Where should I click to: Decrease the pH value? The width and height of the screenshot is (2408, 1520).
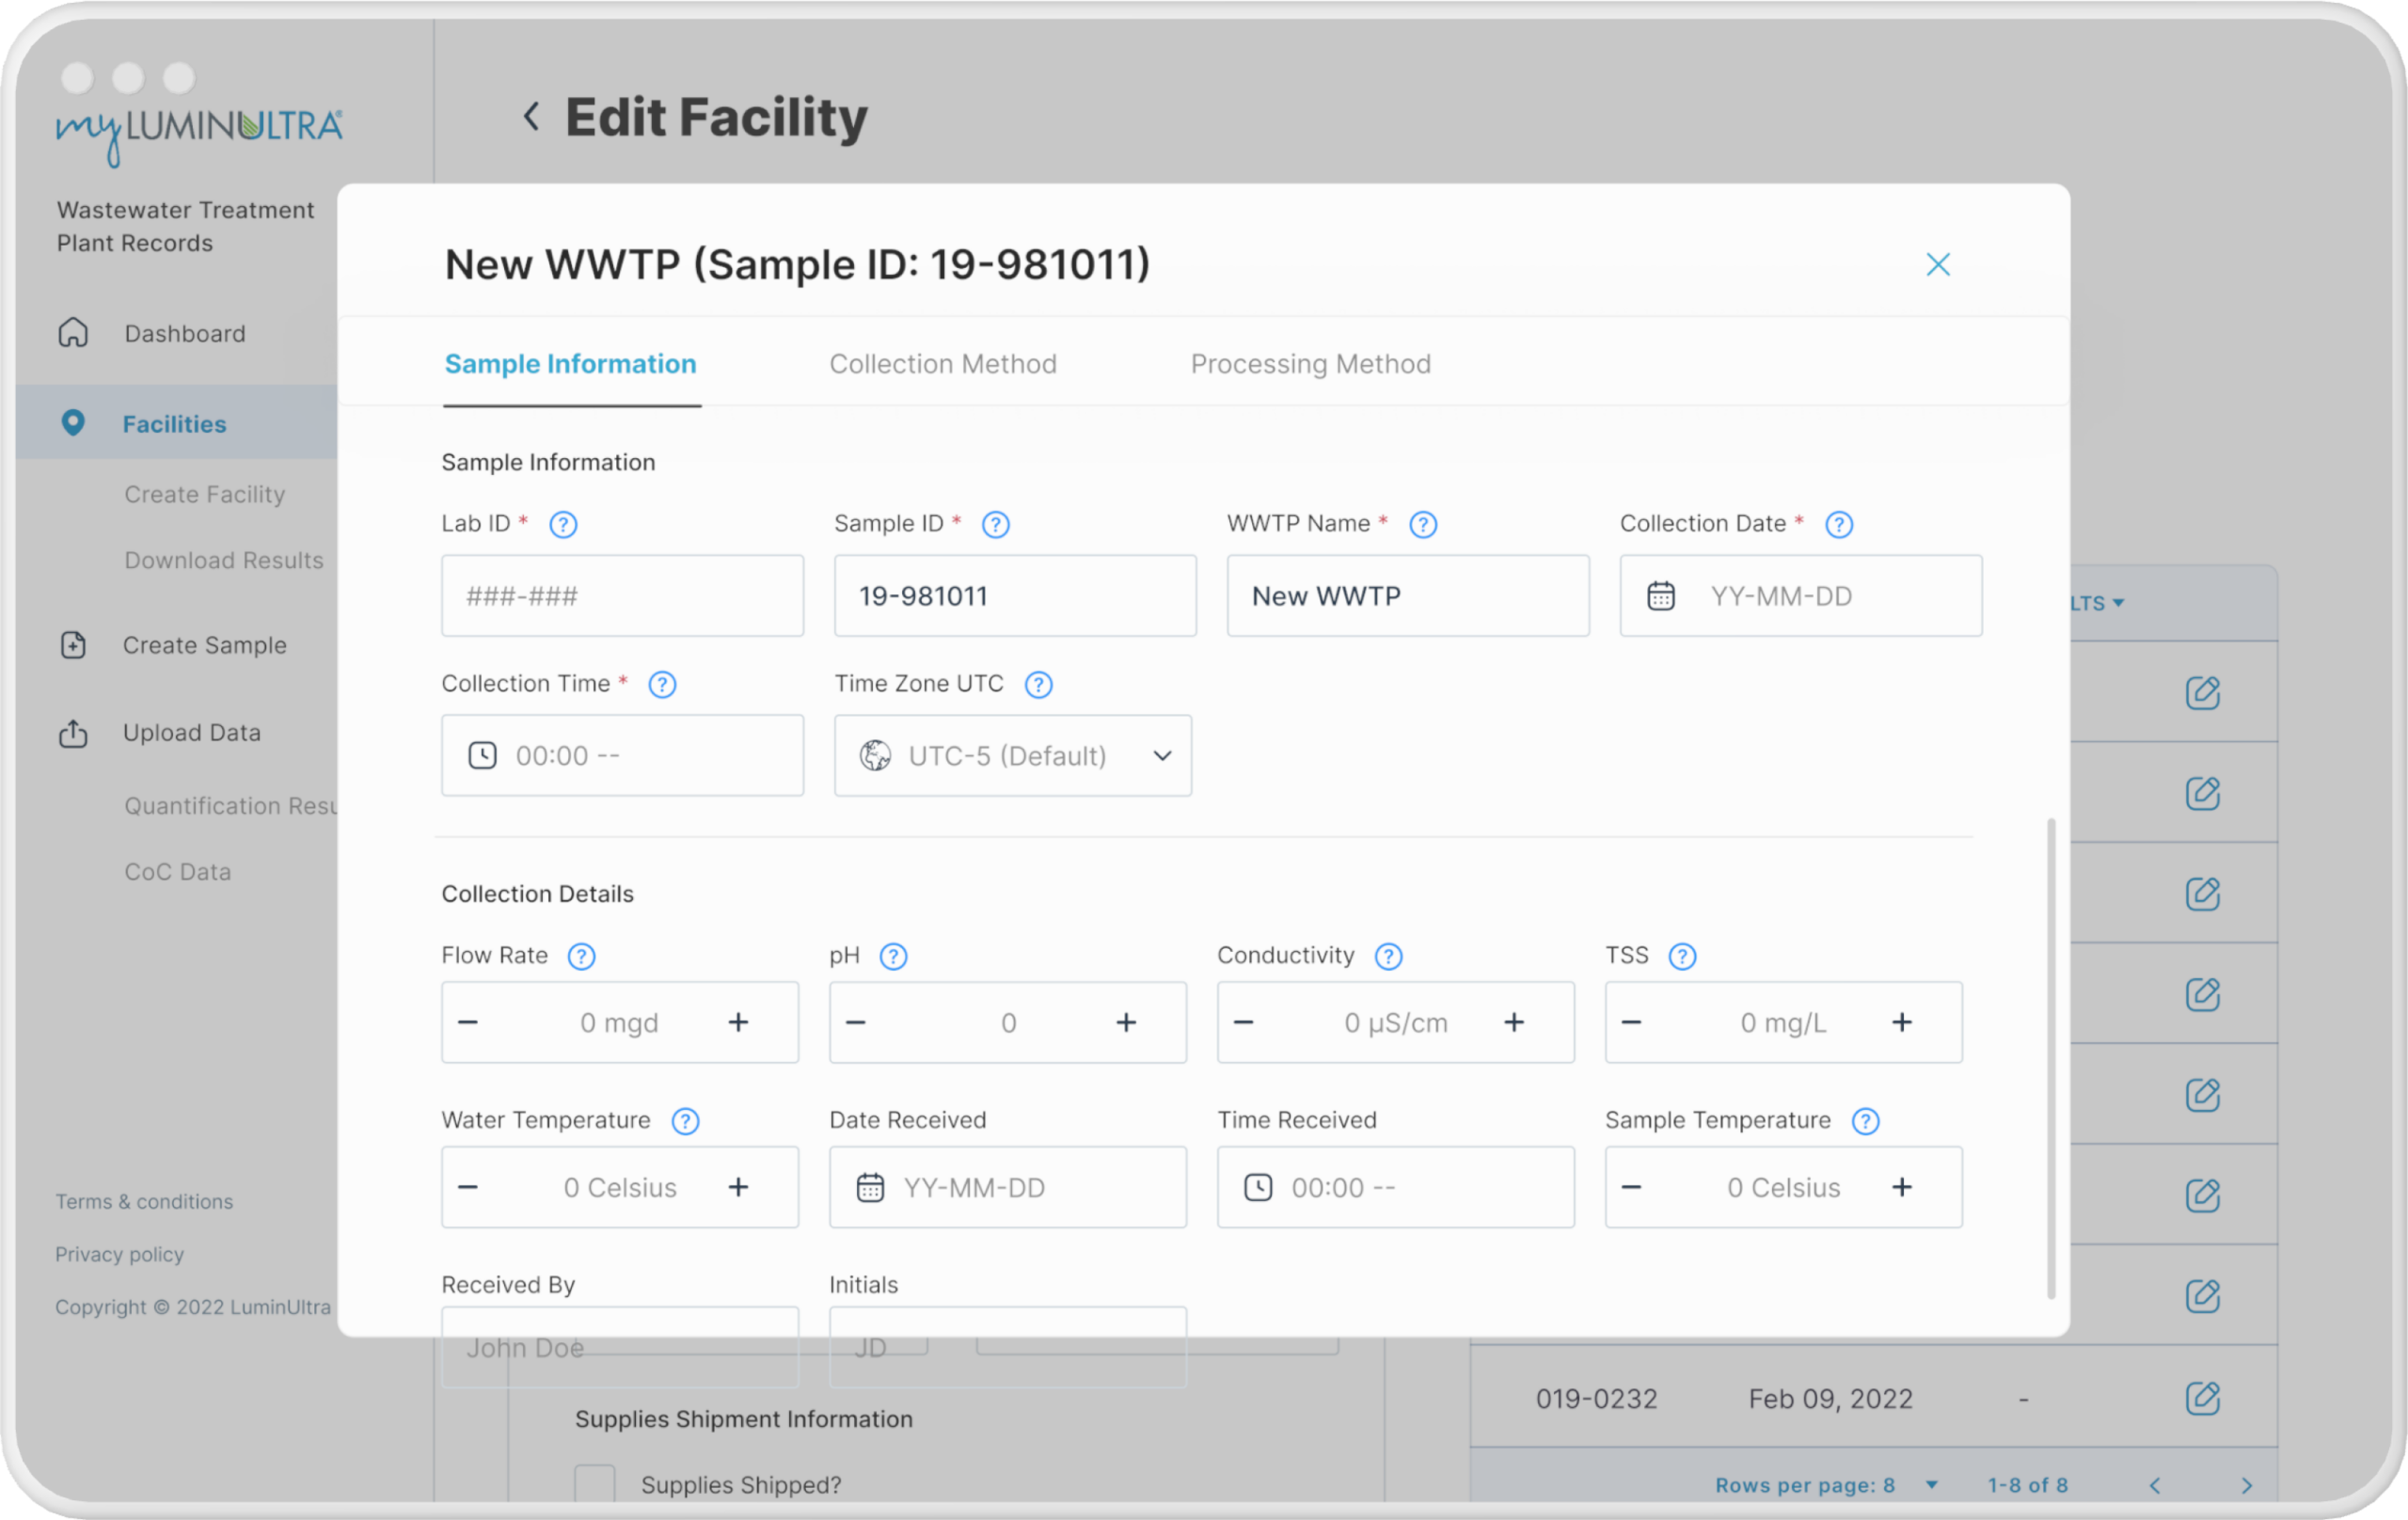point(855,1023)
